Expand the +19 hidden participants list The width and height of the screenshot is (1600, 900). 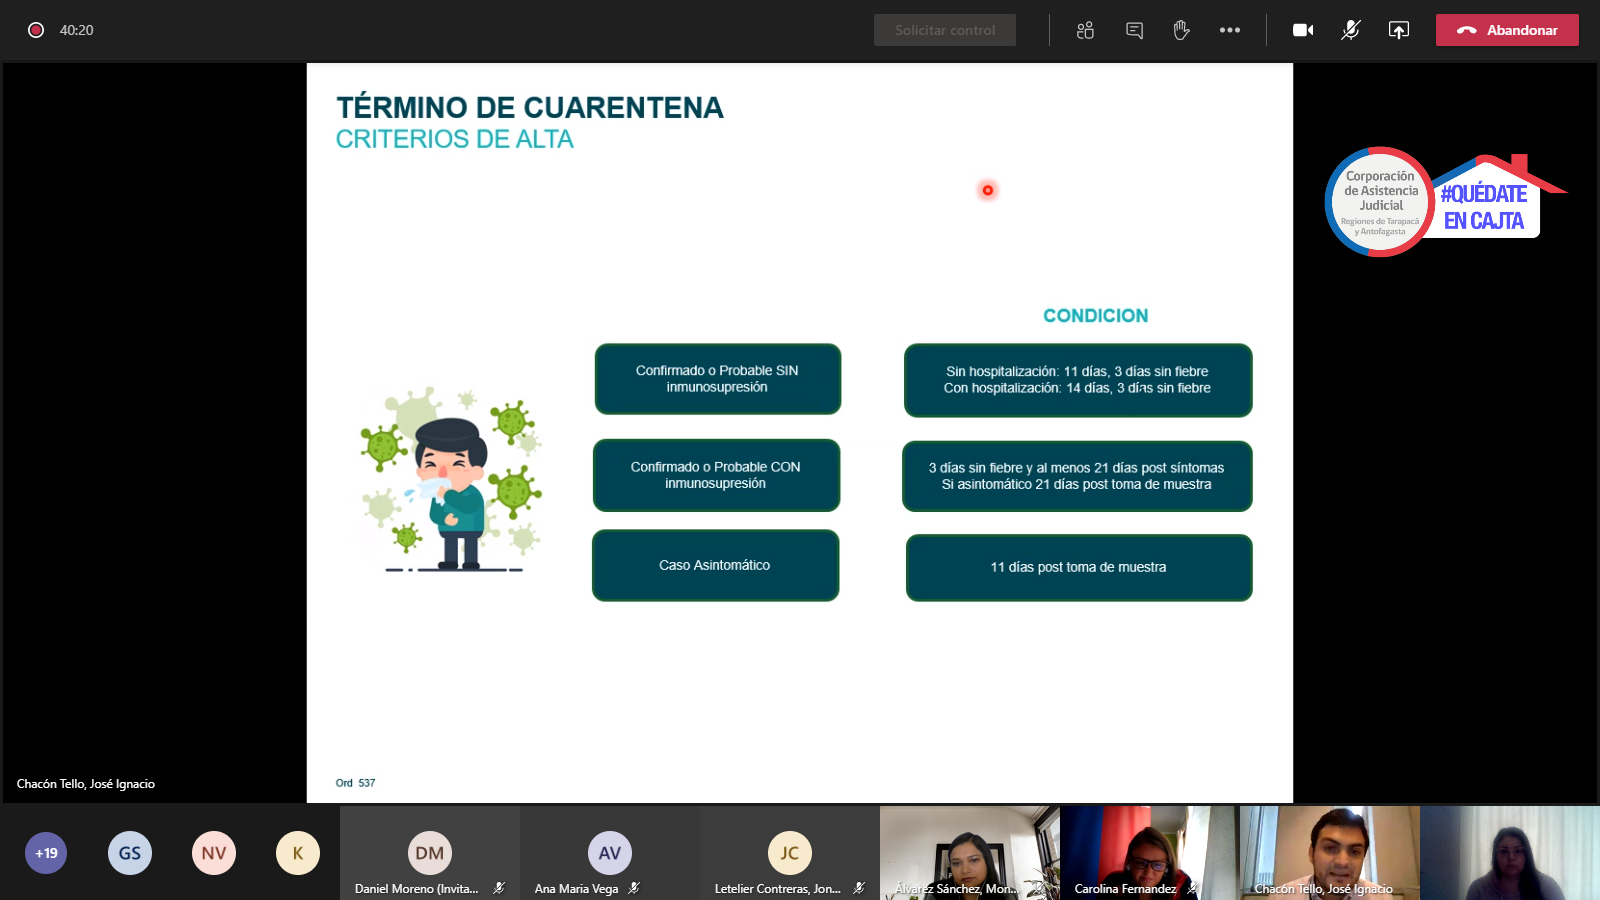point(46,853)
